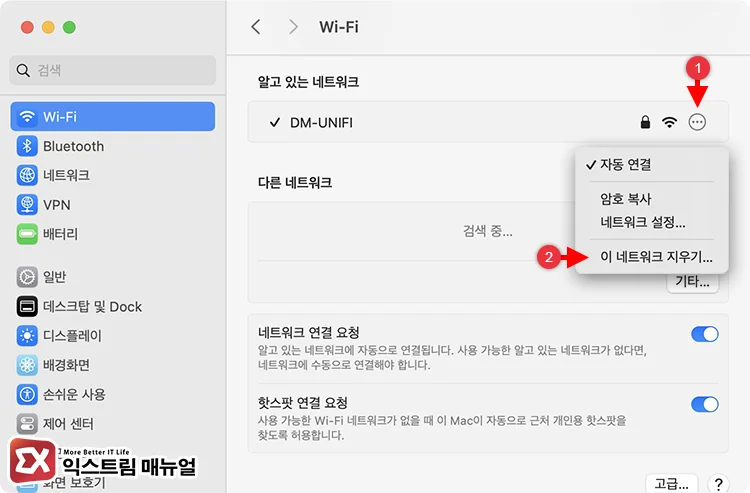Open the more options ellipsis for DM-UNIFI
This screenshot has height=493, width=750.
click(697, 122)
